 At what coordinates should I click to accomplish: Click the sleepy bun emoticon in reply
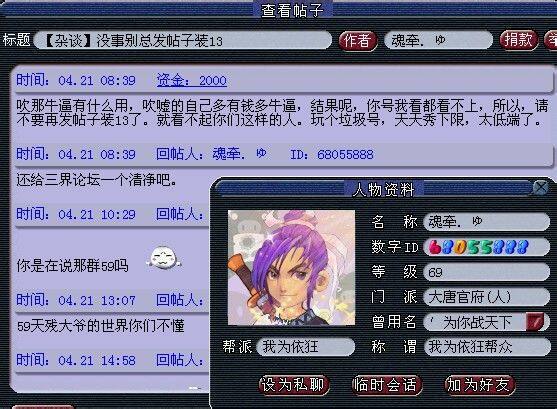coord(163,257)
